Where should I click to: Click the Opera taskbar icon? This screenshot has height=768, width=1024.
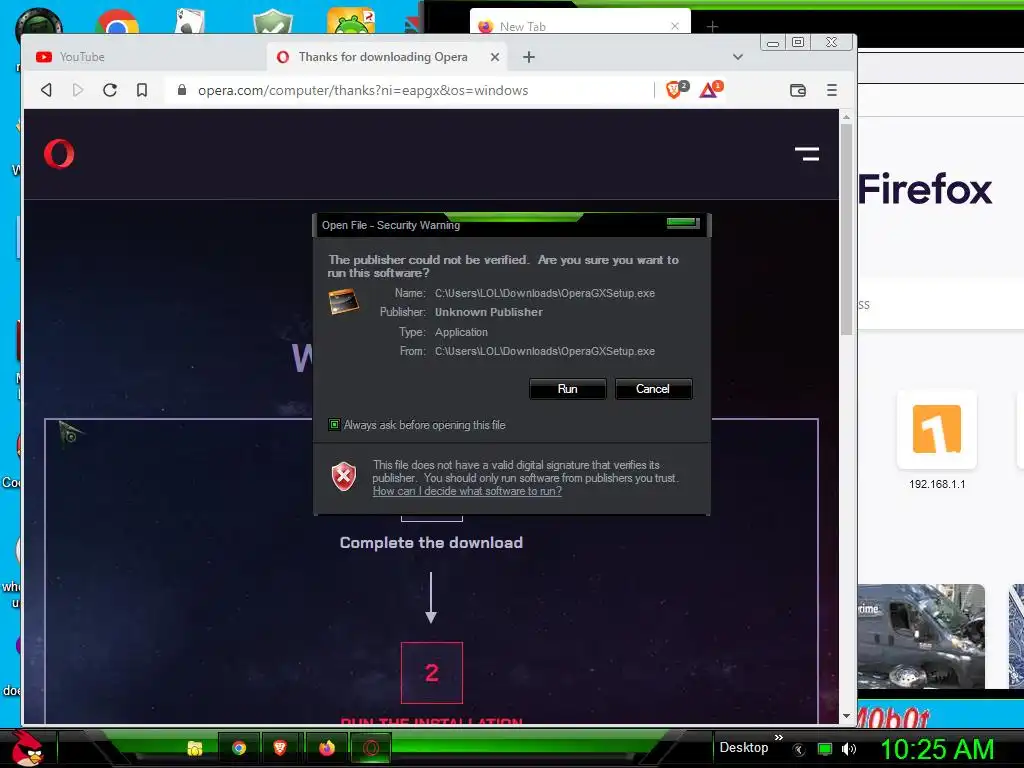click(371, 748)
